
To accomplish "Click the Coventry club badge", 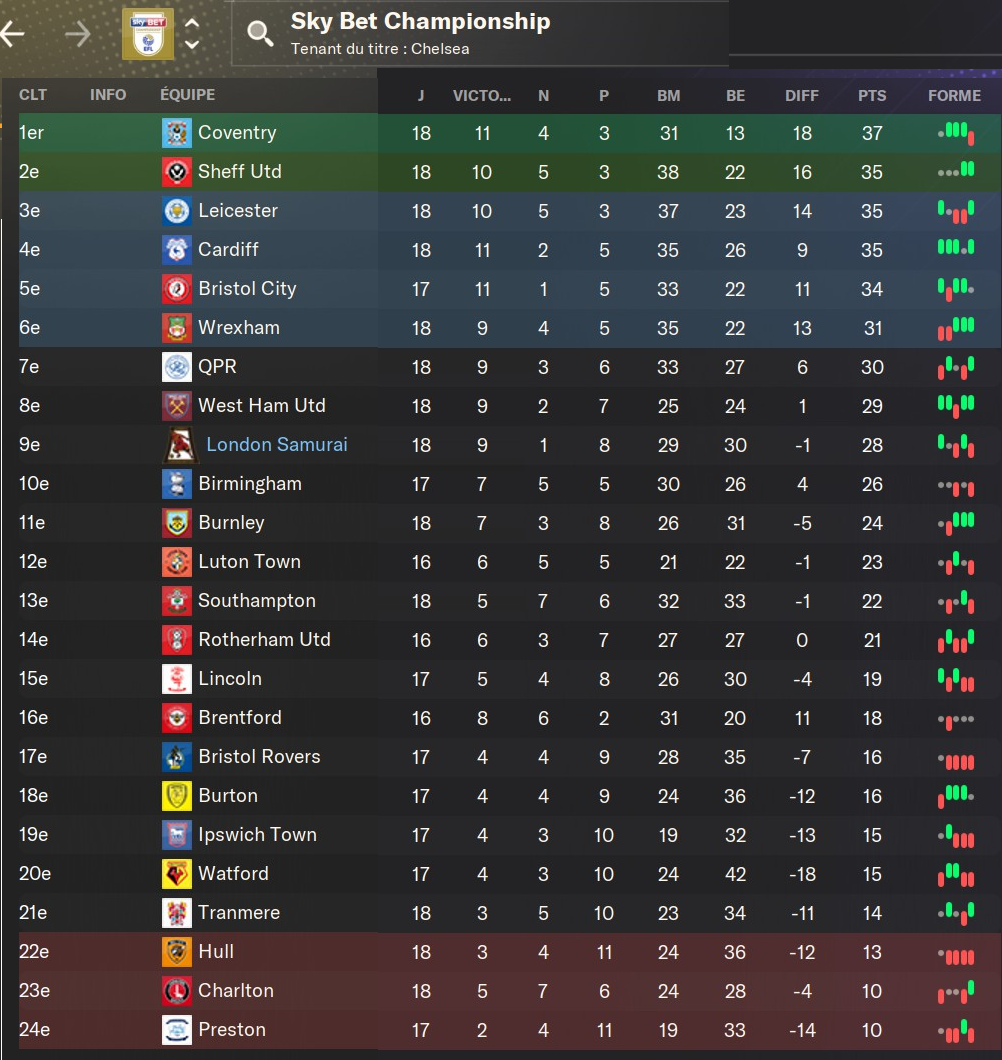I will (x=177, y=133).
